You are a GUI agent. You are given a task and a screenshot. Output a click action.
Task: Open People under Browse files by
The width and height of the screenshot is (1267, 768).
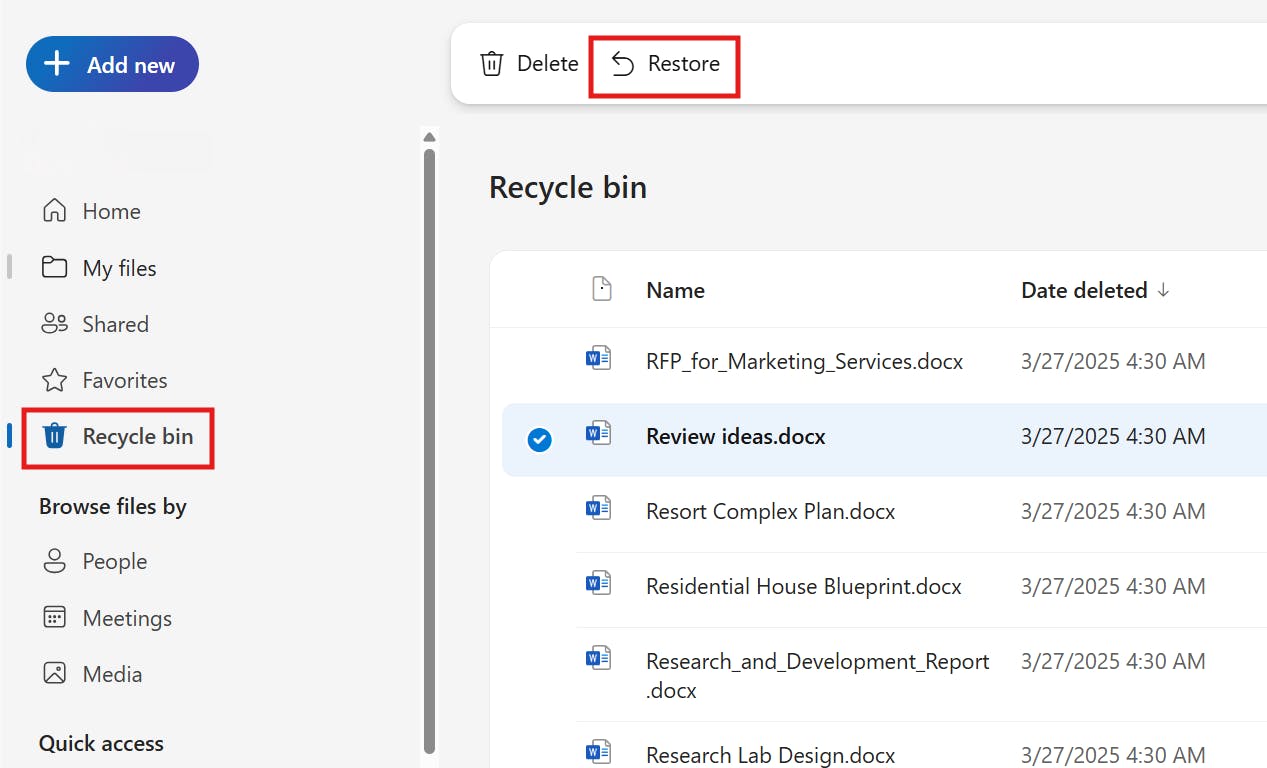click(x=114, y=562)
